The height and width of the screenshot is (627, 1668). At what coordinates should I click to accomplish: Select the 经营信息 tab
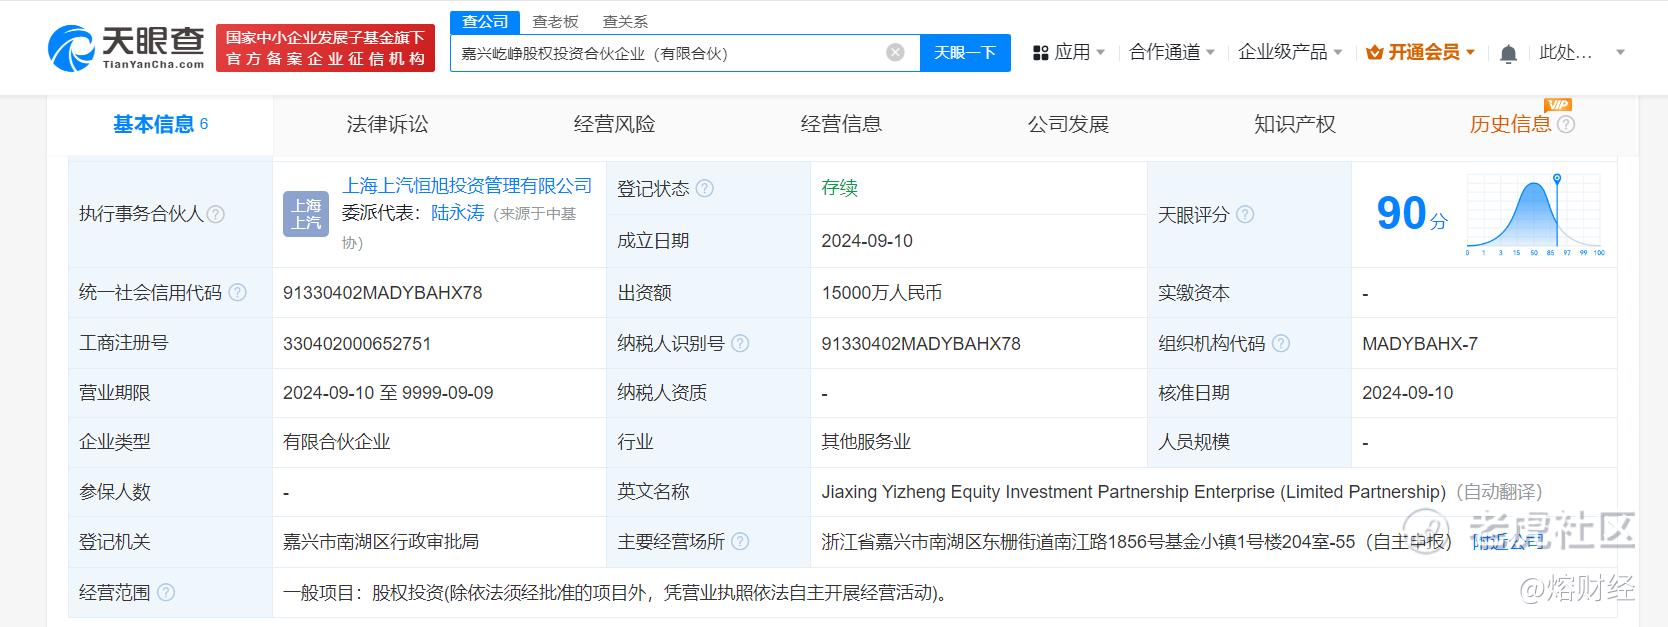(x=841, y=124)
